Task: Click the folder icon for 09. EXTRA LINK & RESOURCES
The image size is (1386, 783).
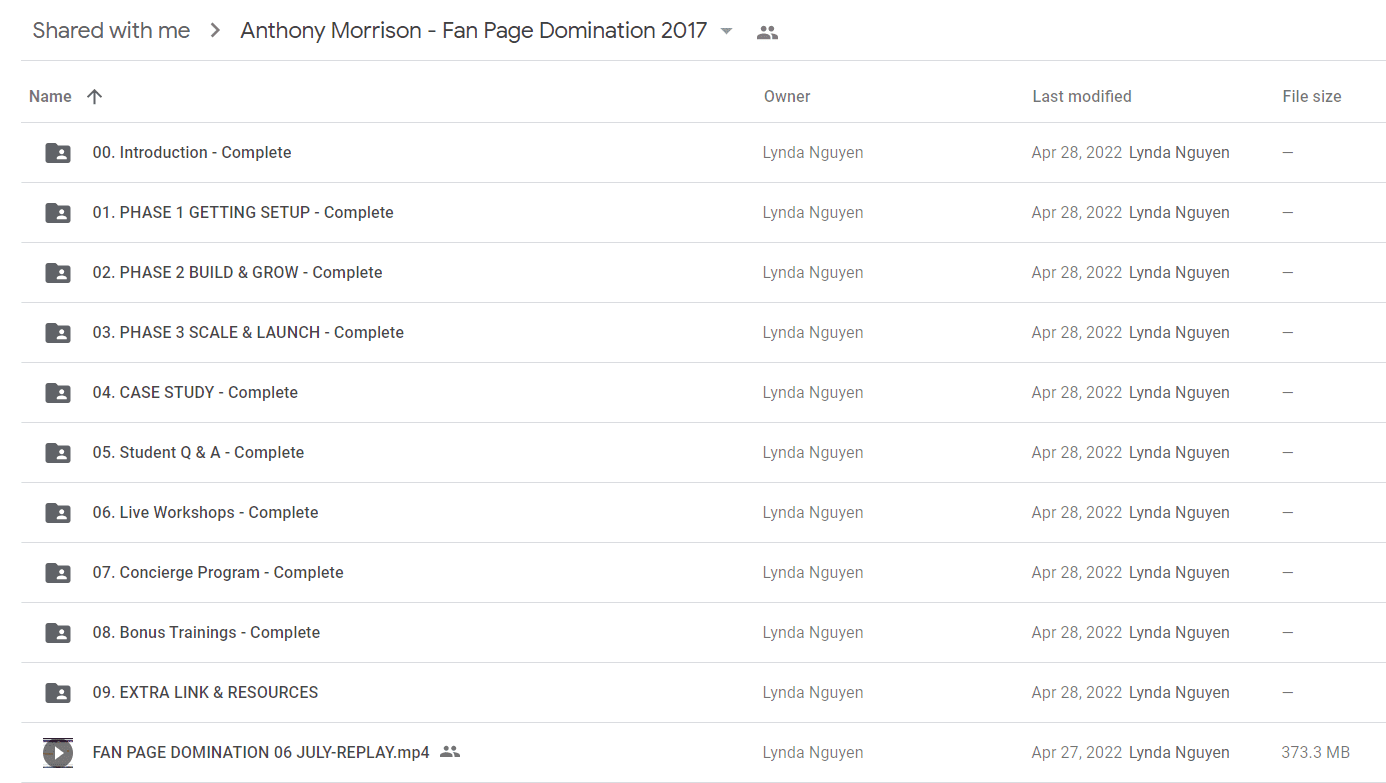Action: (x=58, y=693)
